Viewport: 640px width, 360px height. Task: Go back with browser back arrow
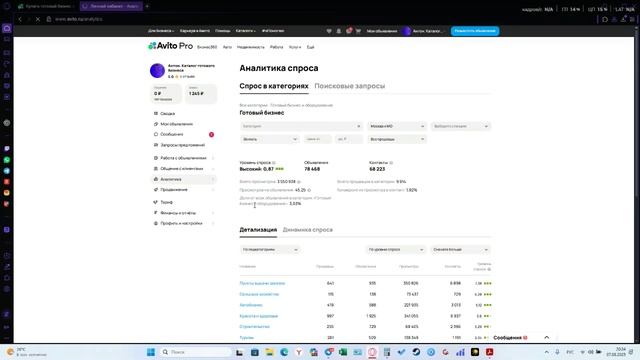pos(20,19)
